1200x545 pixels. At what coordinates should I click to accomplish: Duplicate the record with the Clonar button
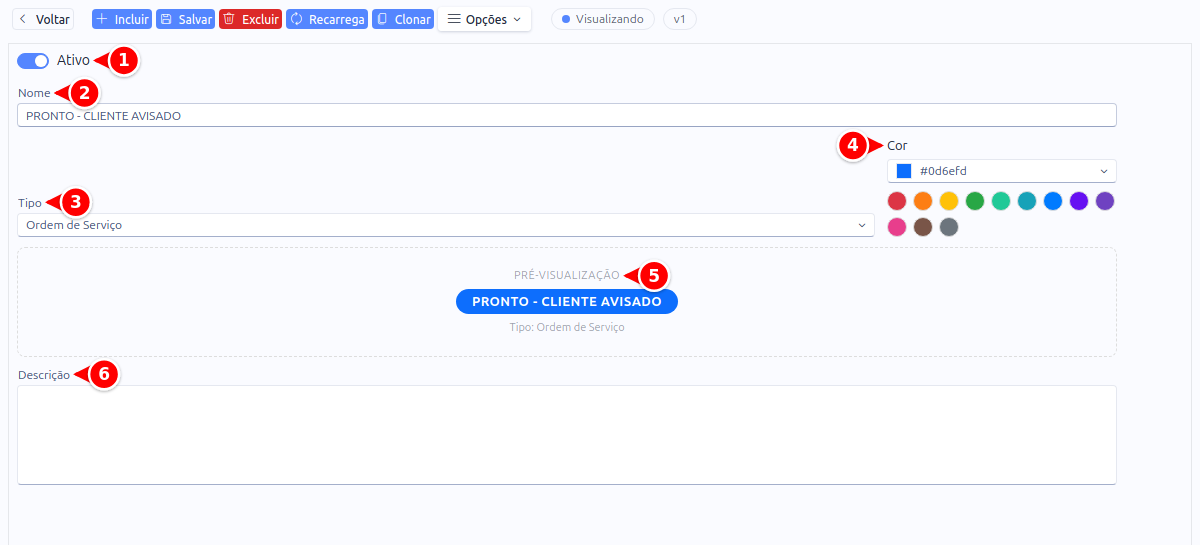pyautogui.click(x=403, y=19)
